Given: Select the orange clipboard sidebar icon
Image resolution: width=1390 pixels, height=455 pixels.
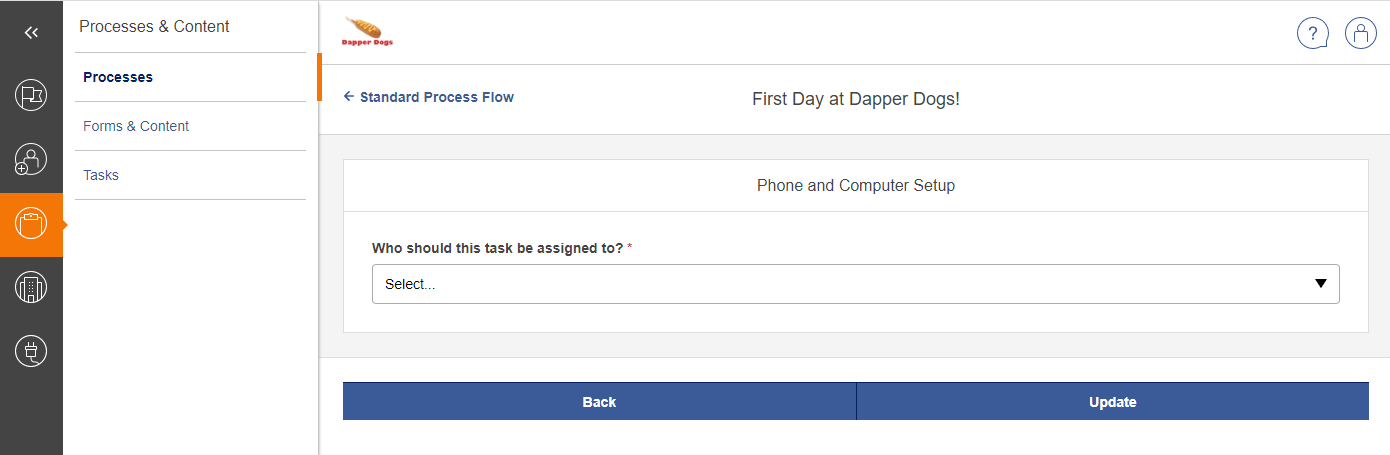Looking at the screenshot, I should (x=31, y=224).
